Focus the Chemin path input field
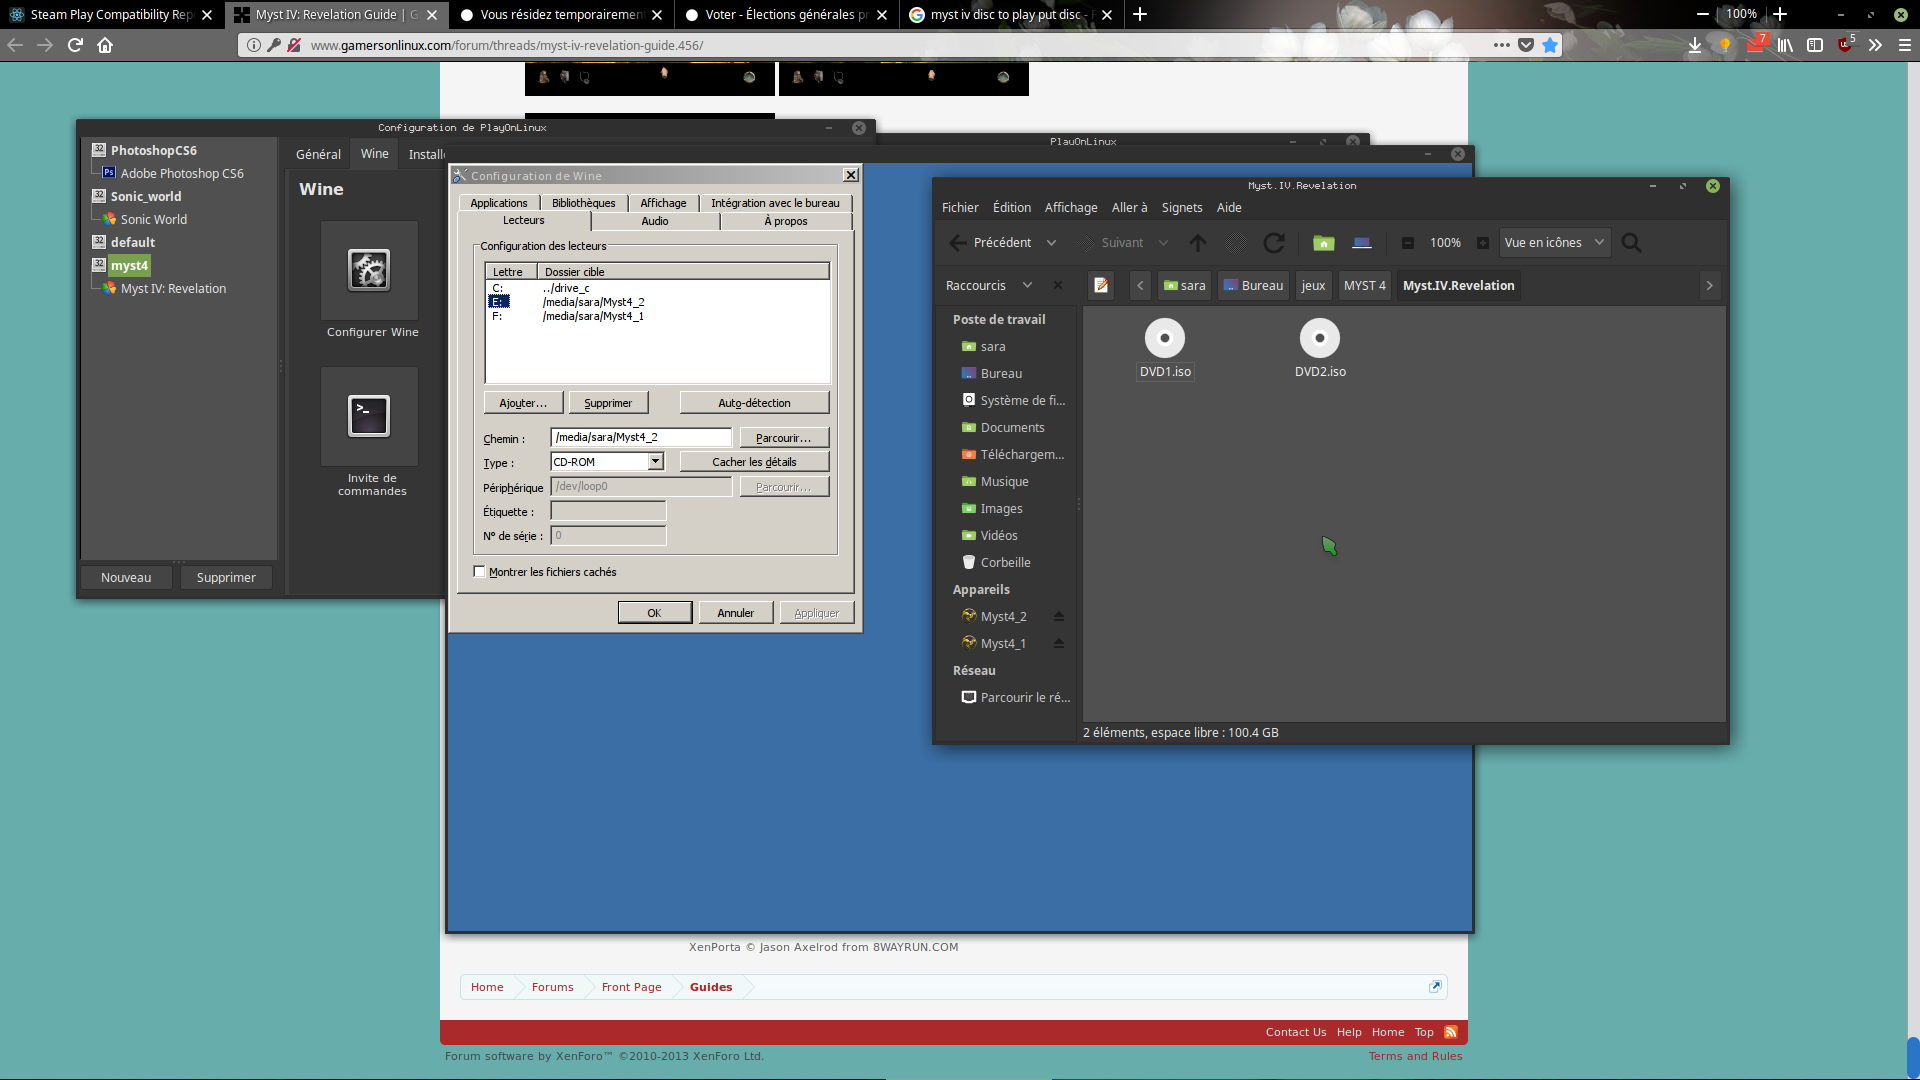The image size is (1920, 1080). (x=641, y=437)
